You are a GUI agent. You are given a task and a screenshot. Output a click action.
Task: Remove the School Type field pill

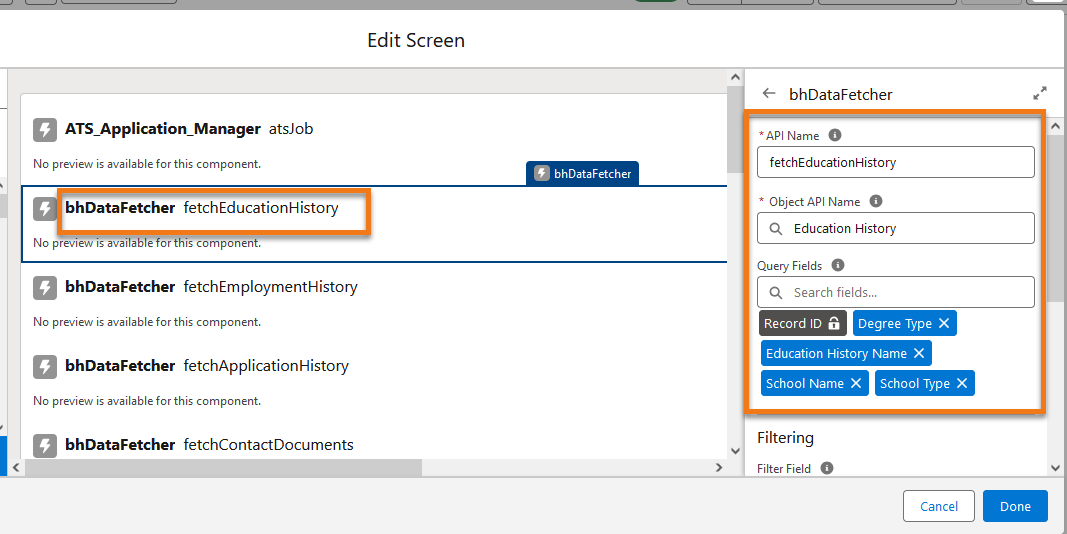962,383
